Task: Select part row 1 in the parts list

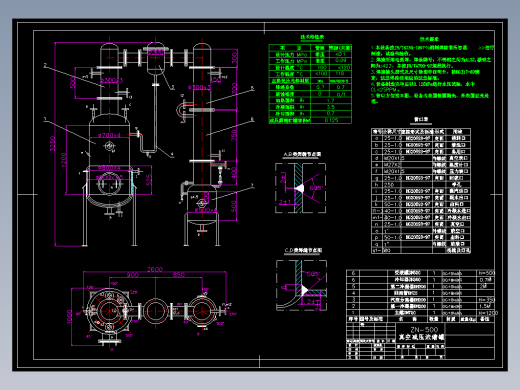Action: 421,313
